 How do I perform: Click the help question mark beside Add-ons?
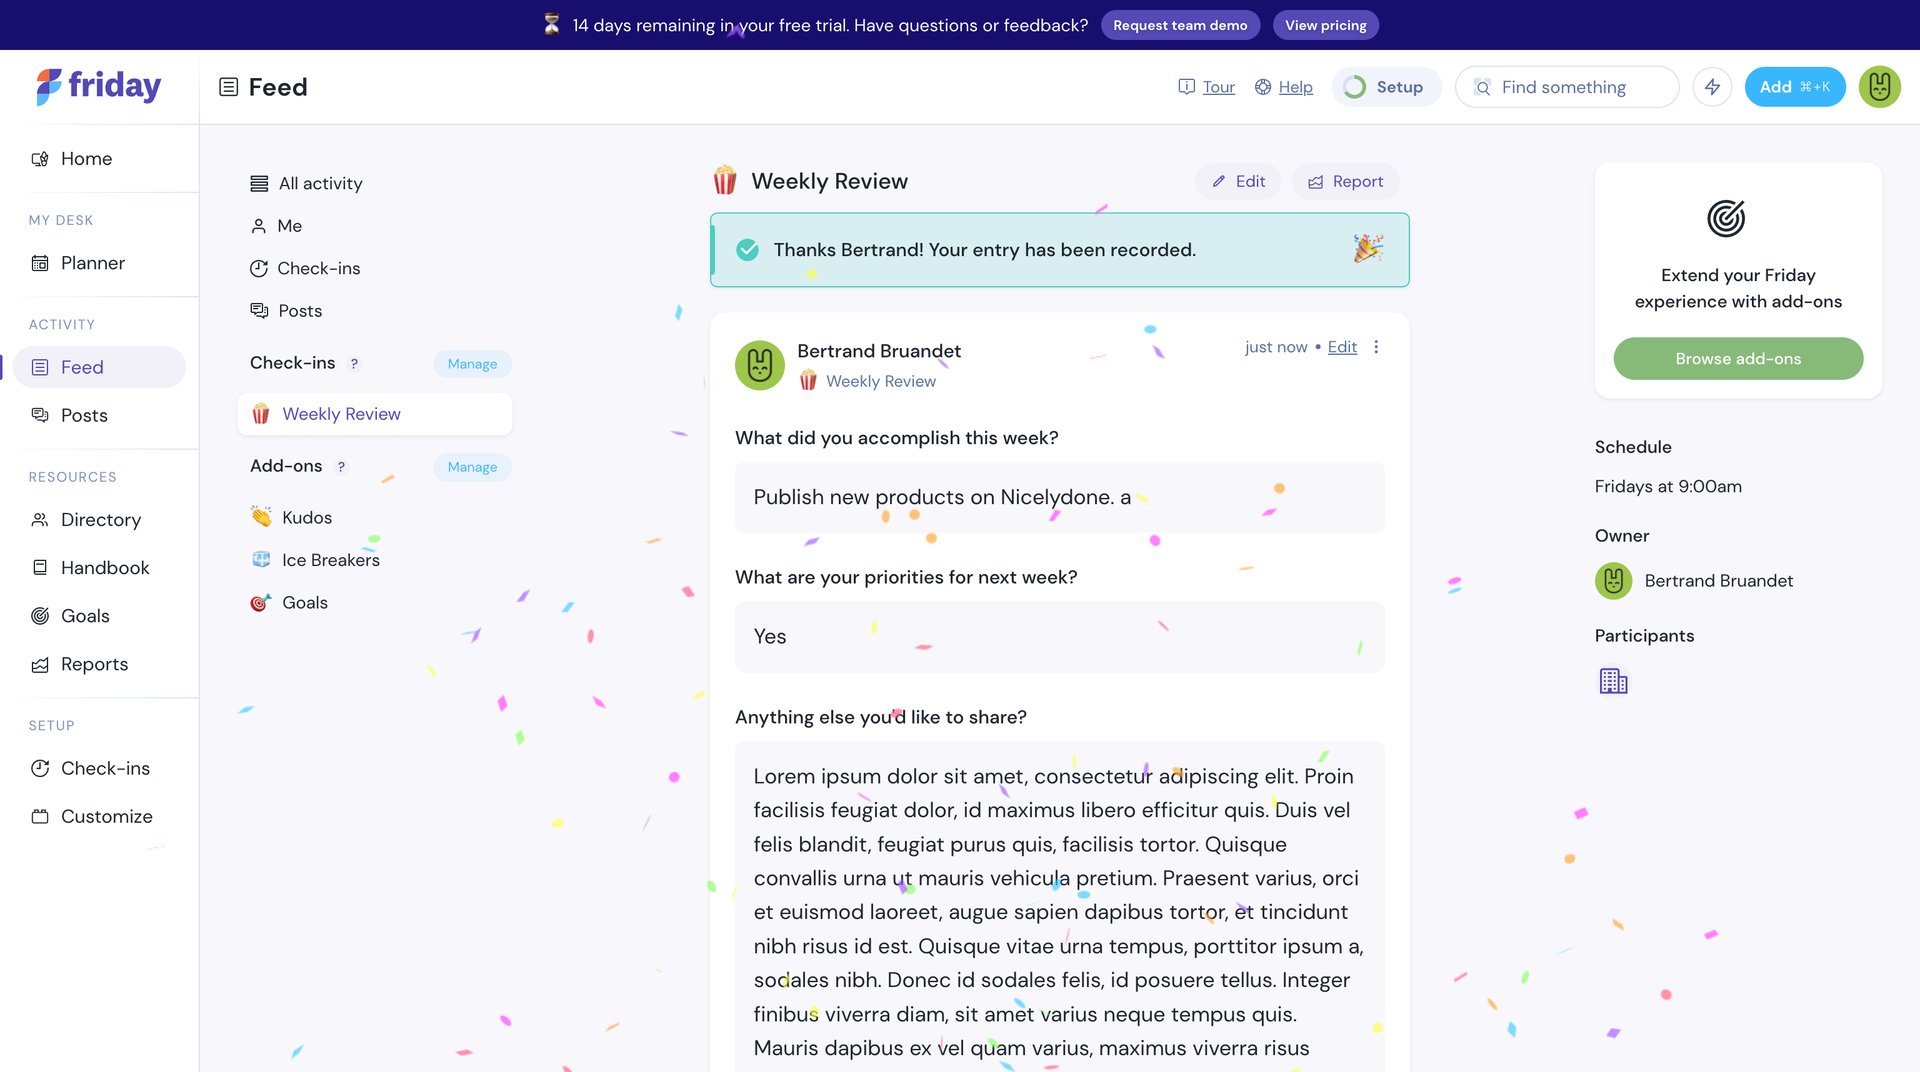[x=341, y=467]
